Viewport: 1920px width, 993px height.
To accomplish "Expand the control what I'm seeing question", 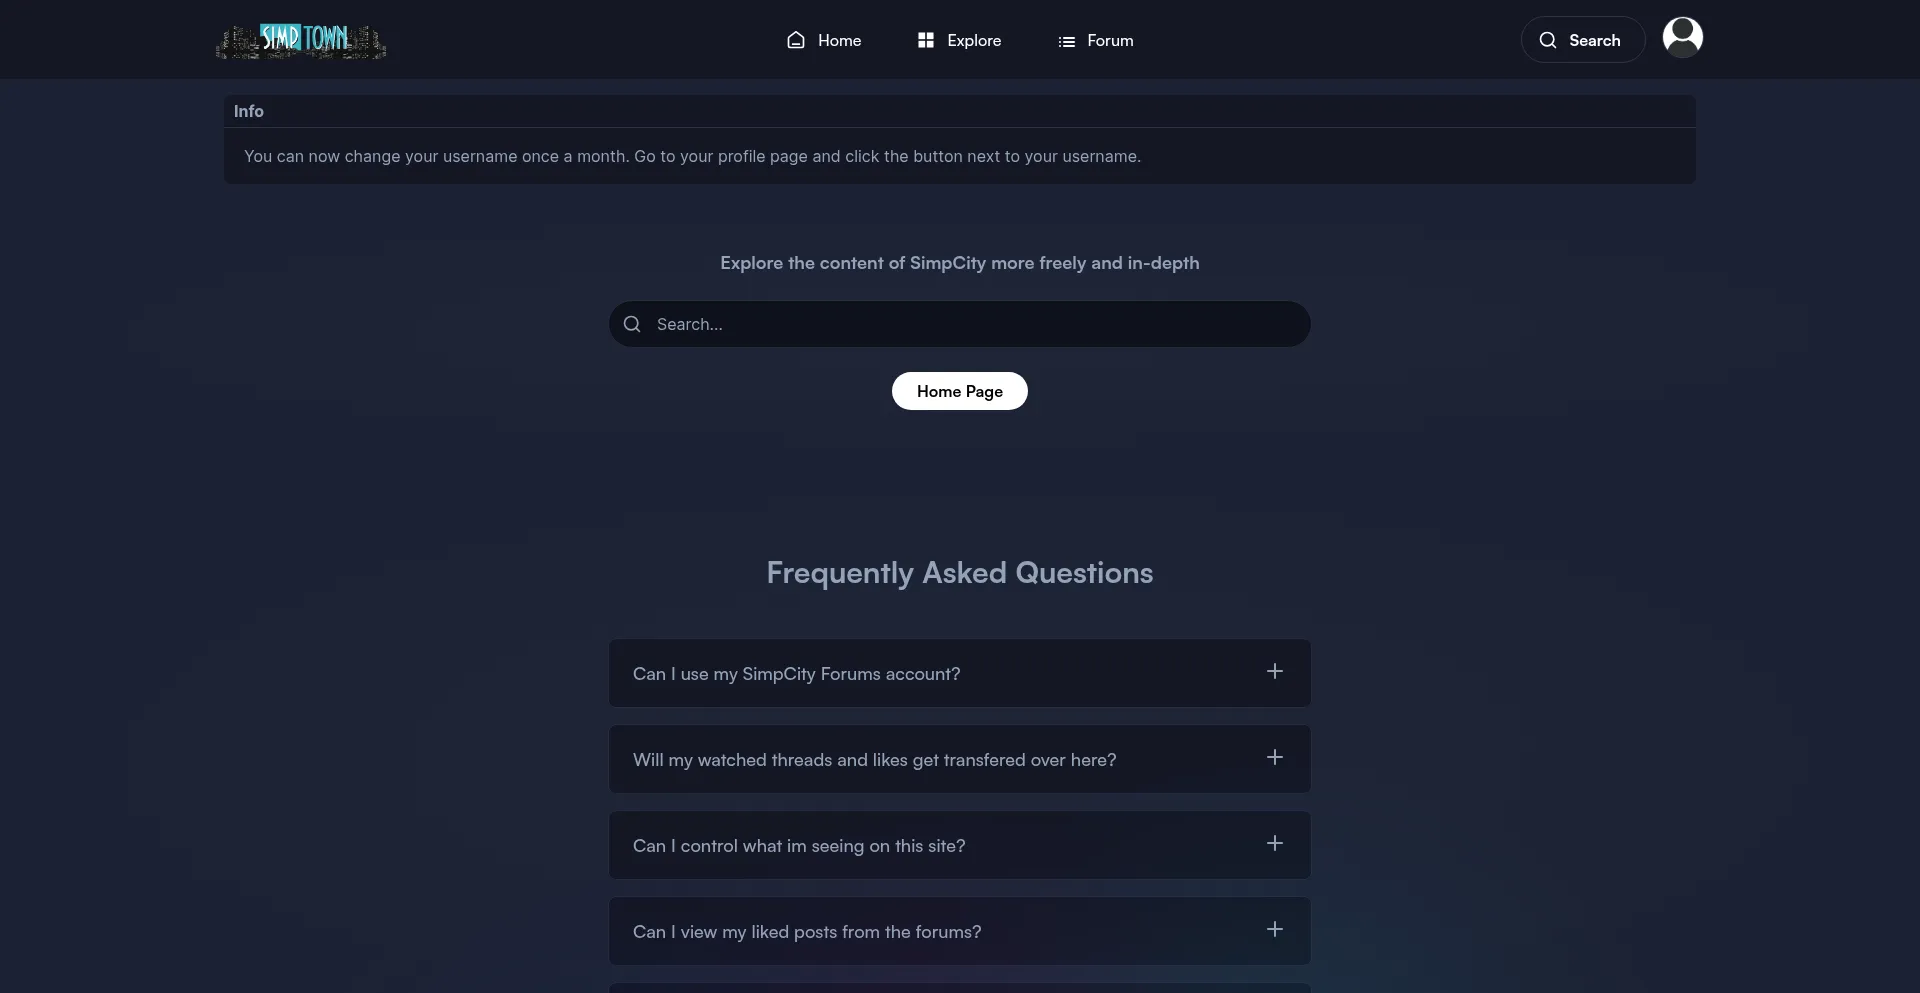I will pyautogui.click(x=799, y=846).
